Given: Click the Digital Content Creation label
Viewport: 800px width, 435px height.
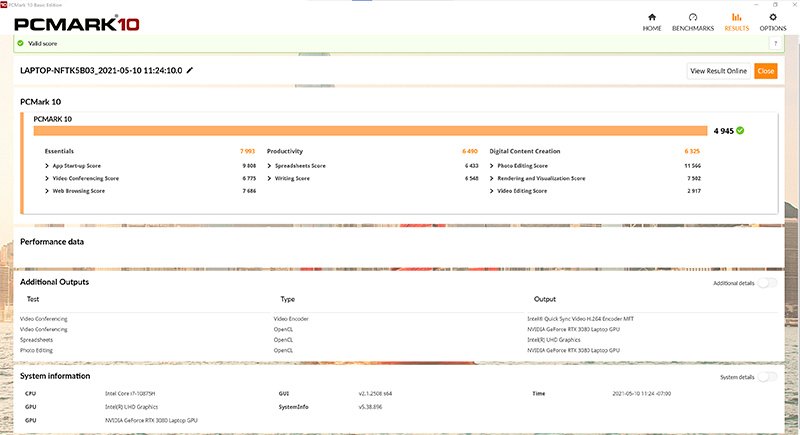Looking at the screenshot, I should point(524,151).
